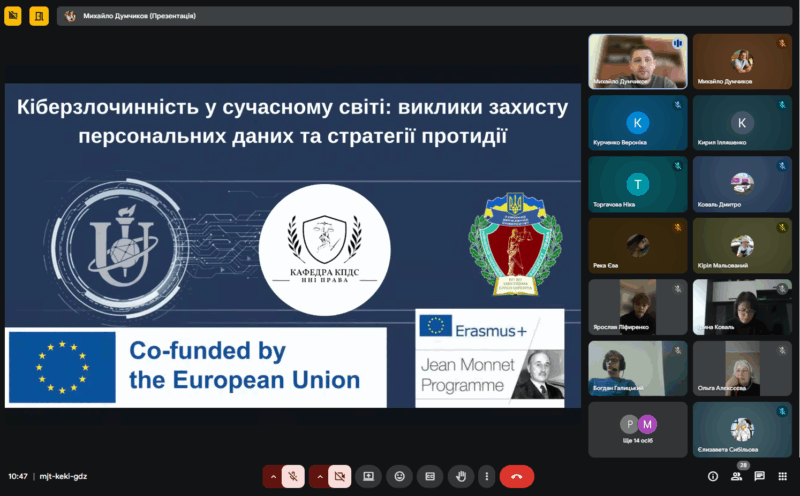Open audio settings arrow beside microphone
The width and height of the screenshot is (800, 496).
click(x=271, y=477)
